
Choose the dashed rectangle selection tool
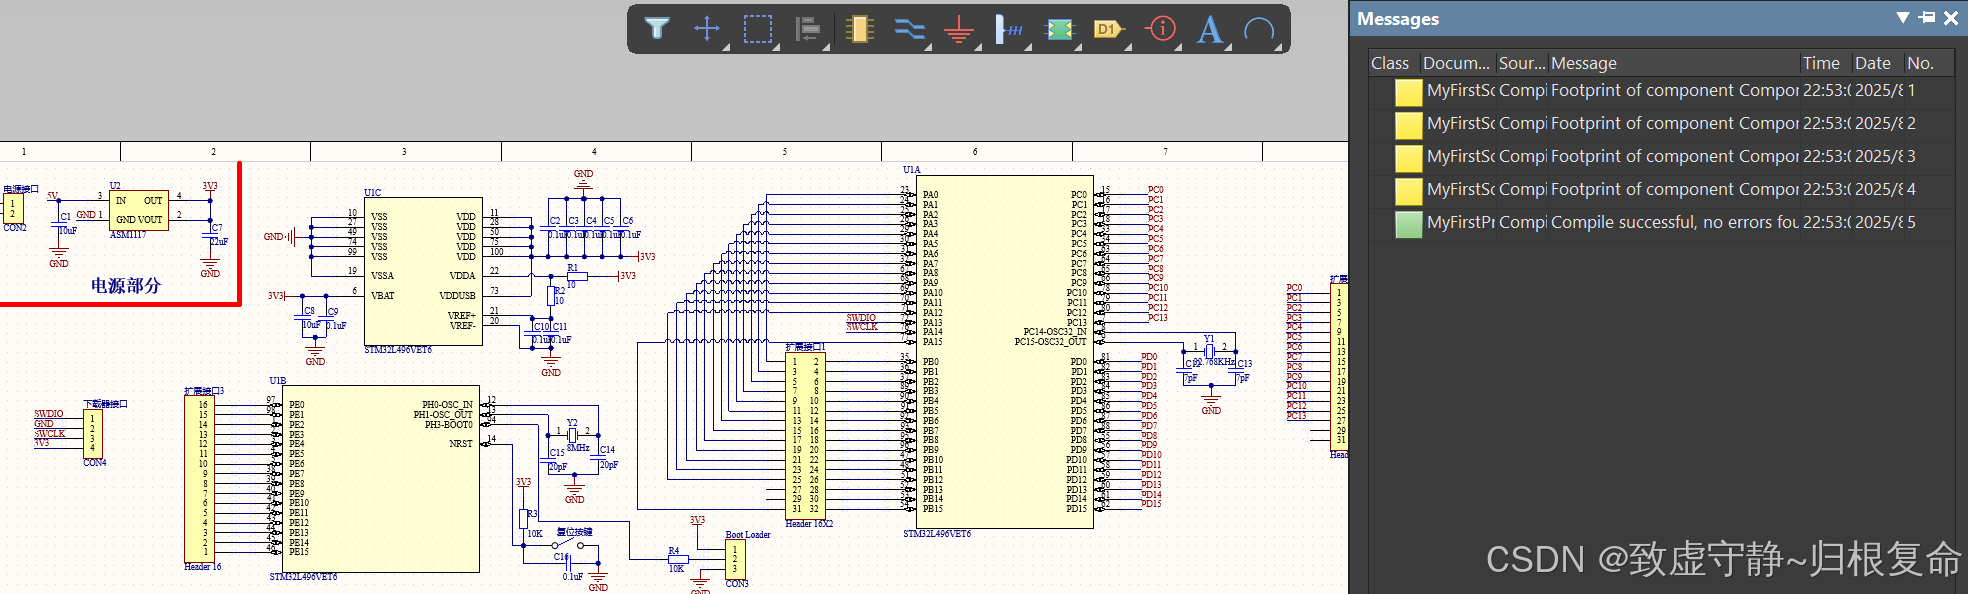(x=758, y=29)
